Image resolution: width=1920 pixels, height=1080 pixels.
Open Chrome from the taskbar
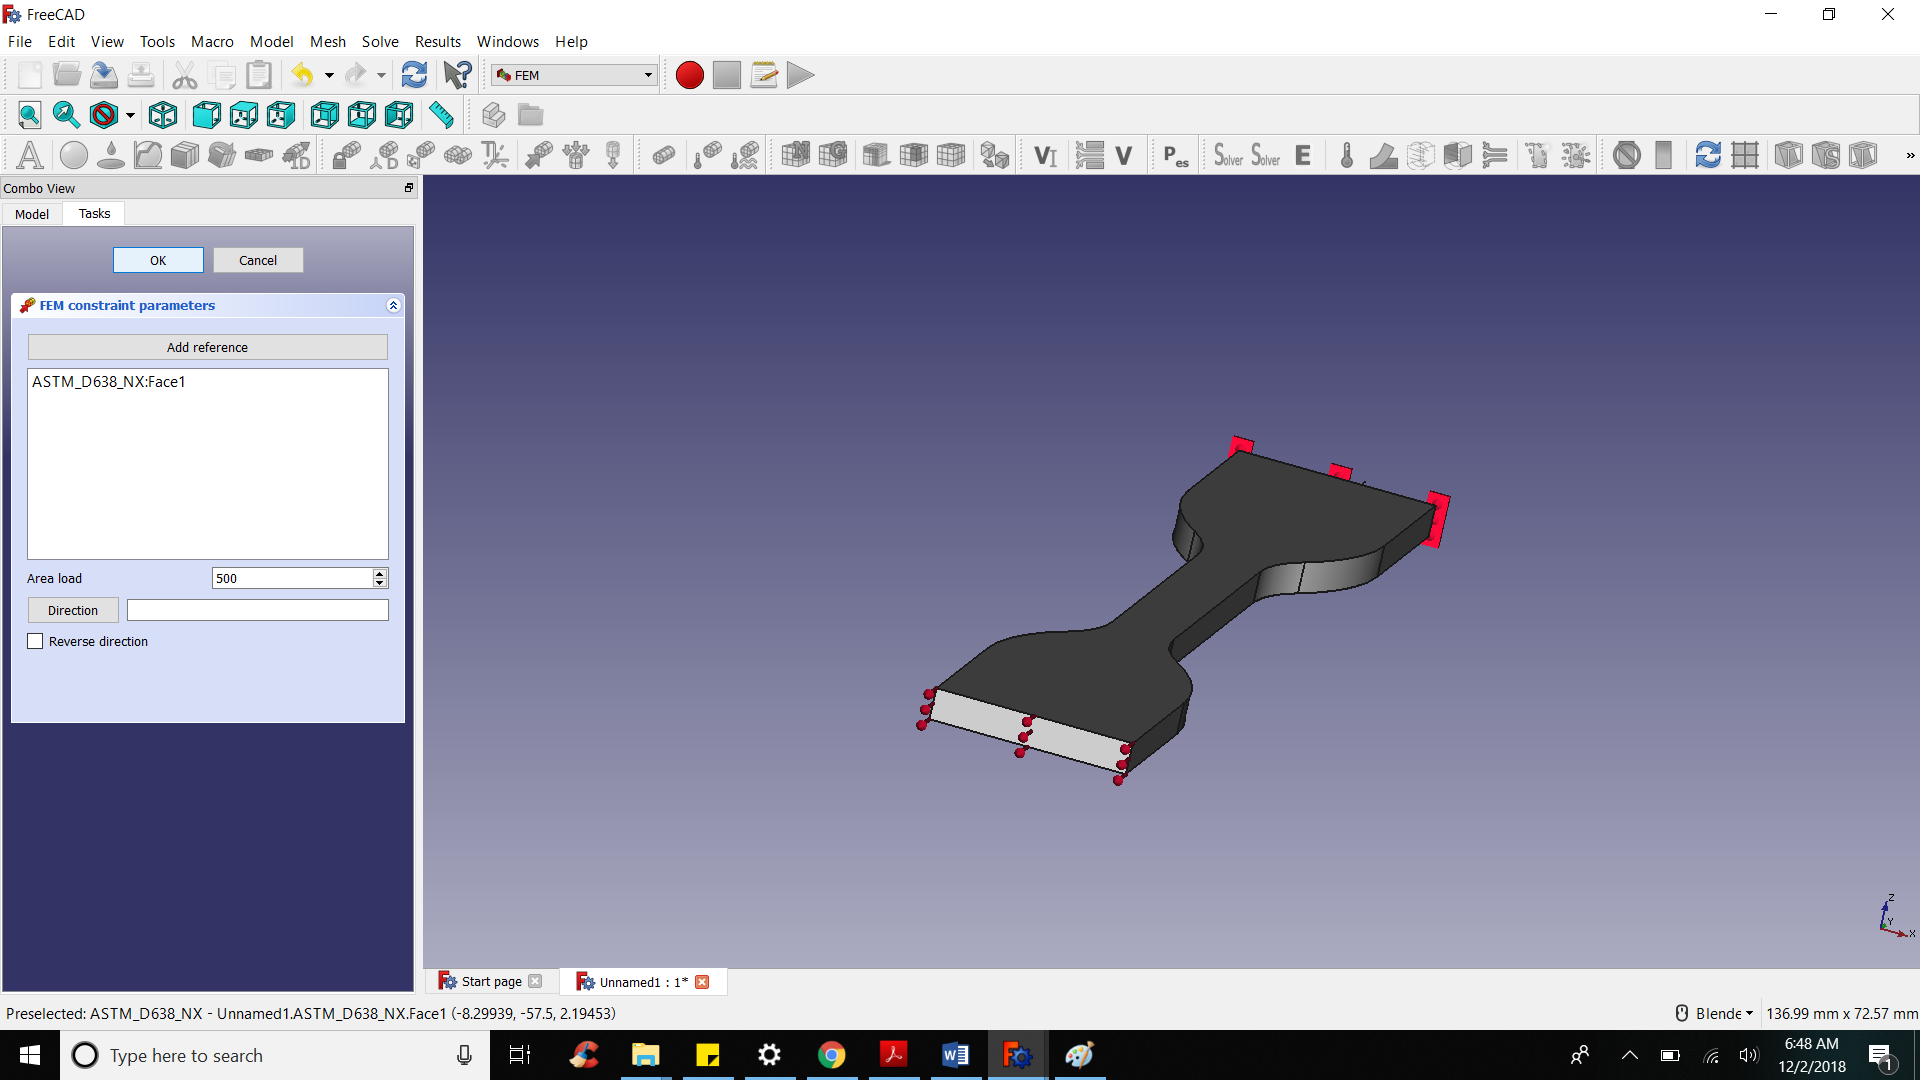831,1055
